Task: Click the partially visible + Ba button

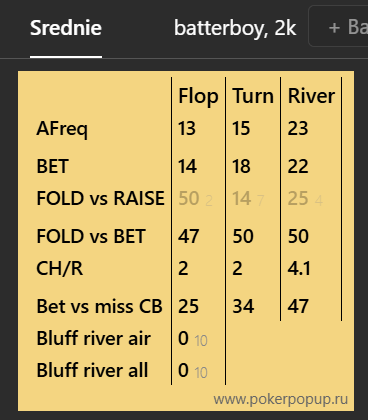Action: coord(339,26)
